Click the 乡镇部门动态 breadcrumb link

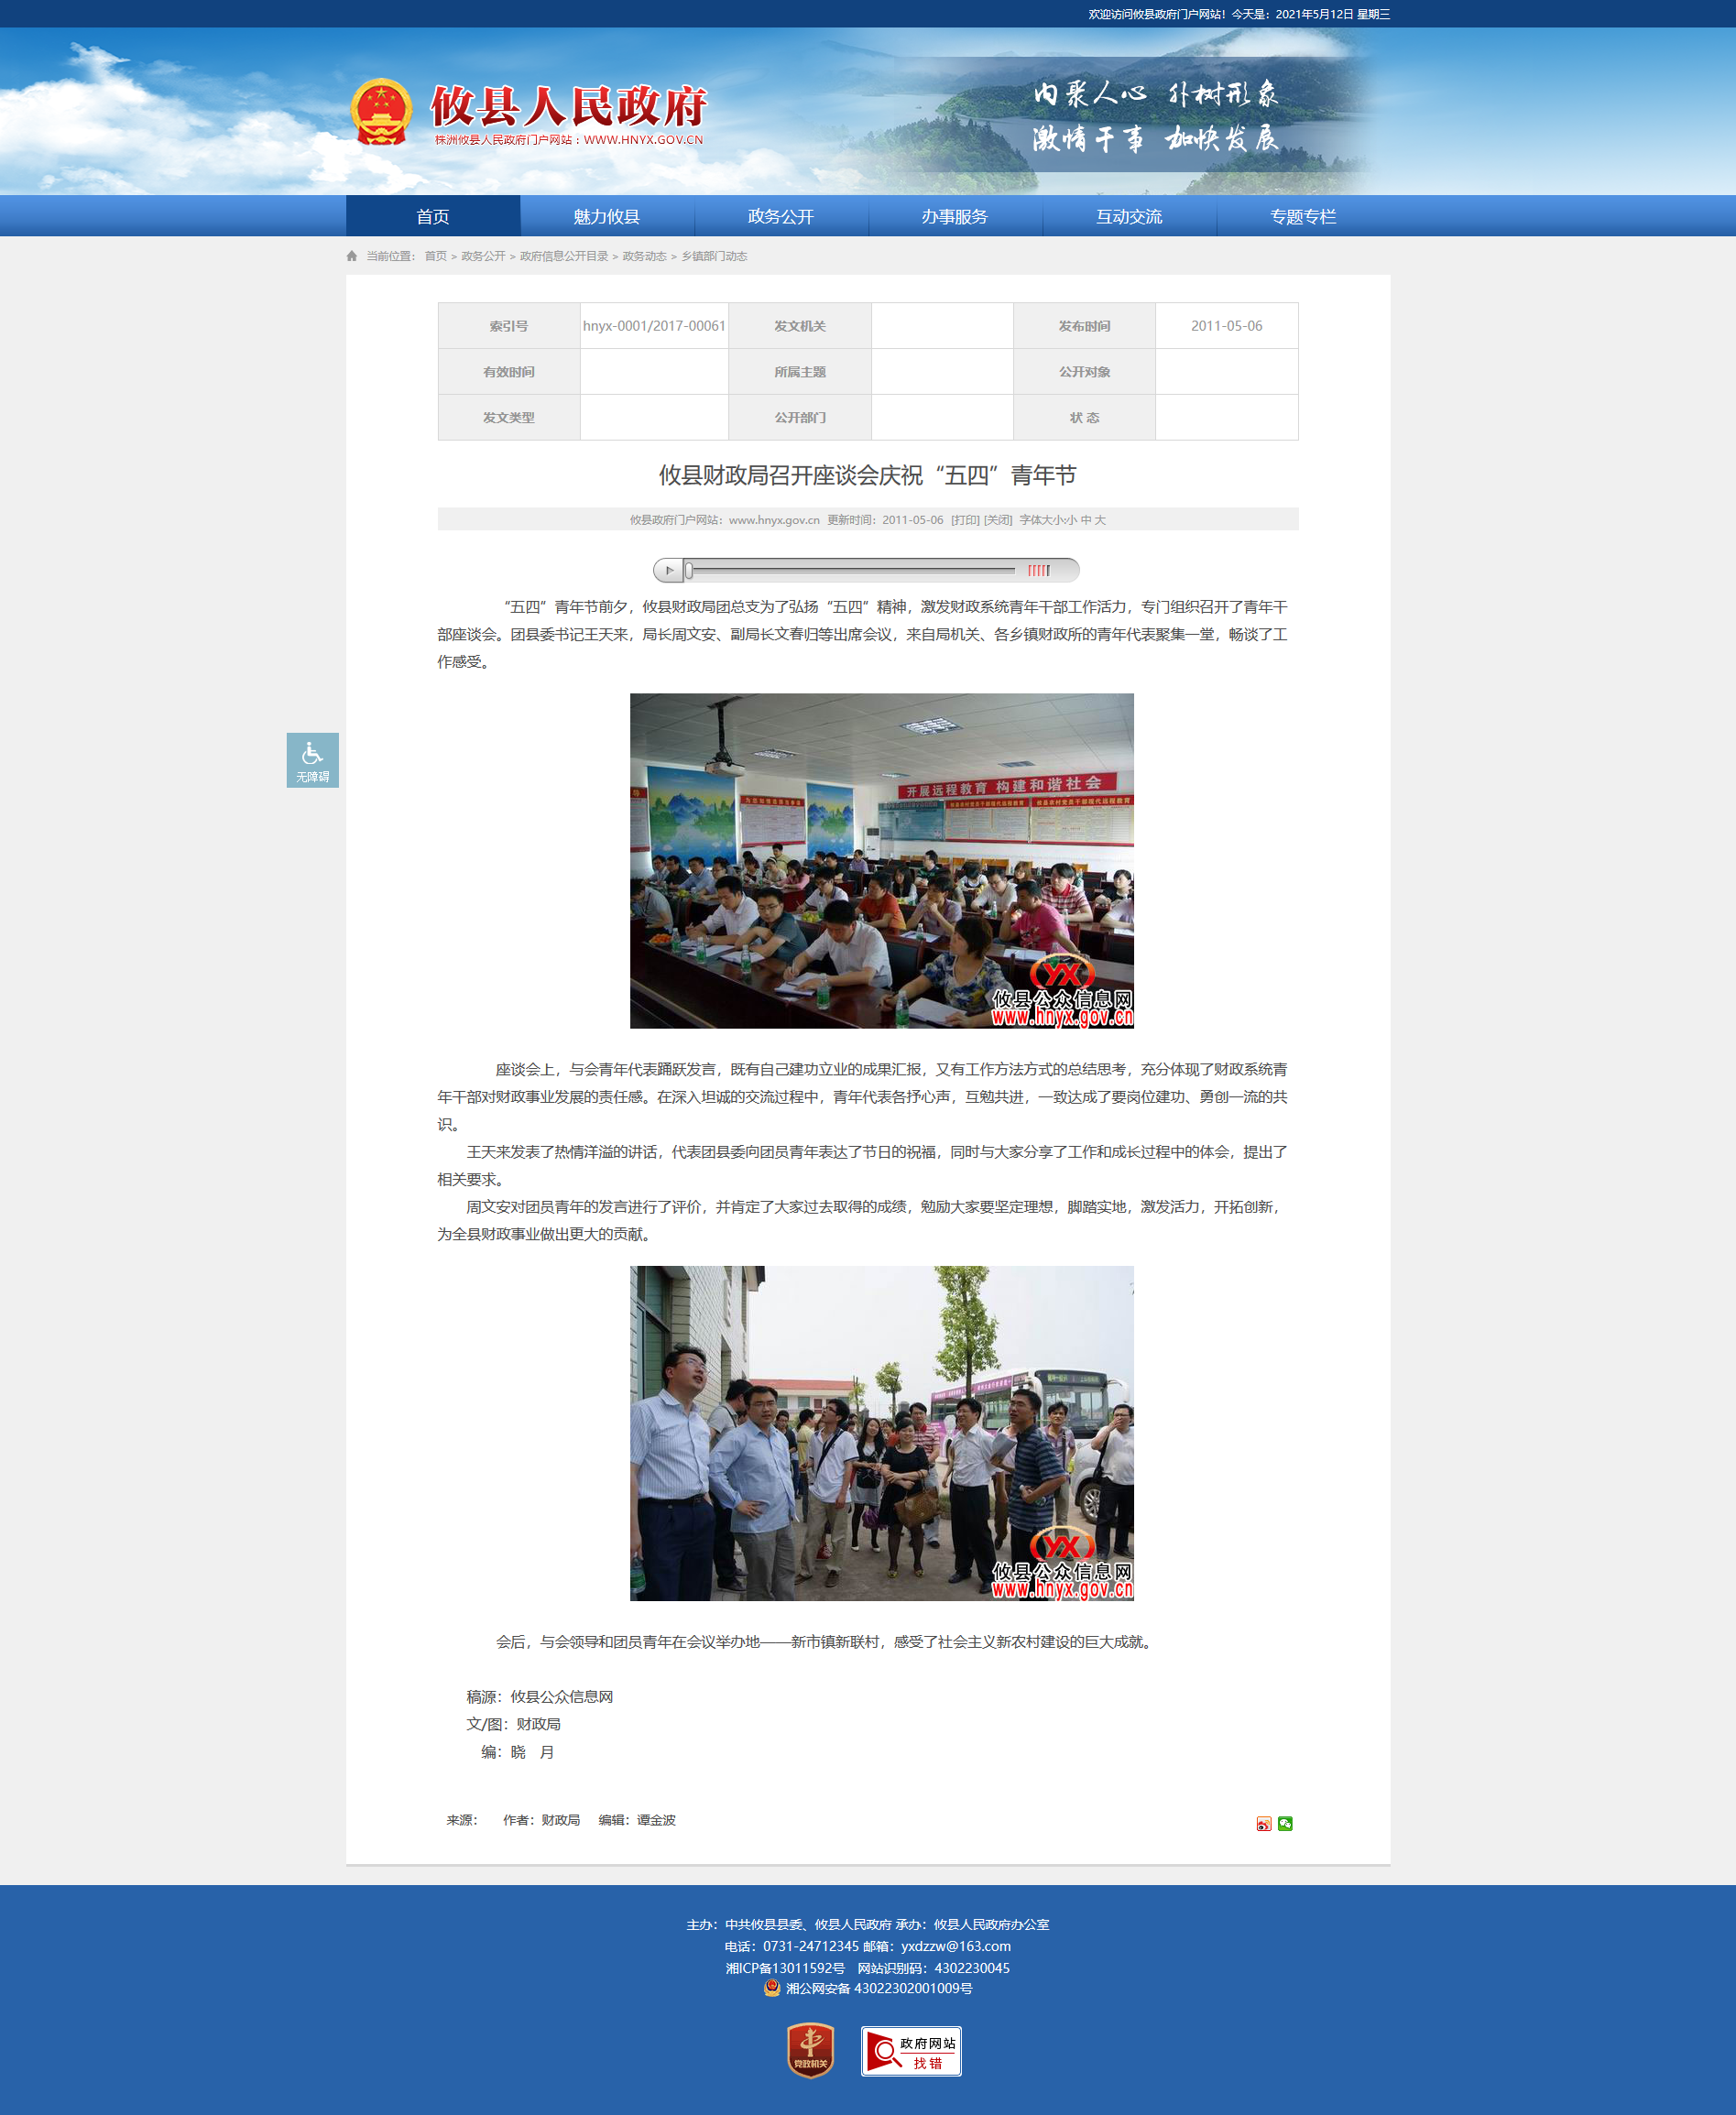point(714,256)
